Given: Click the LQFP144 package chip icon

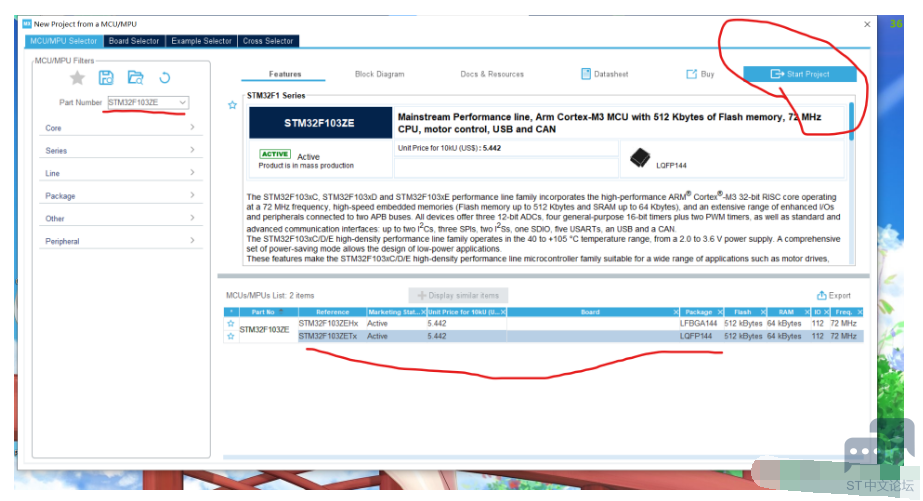Looking at the screenshot, I should point(640,158).
